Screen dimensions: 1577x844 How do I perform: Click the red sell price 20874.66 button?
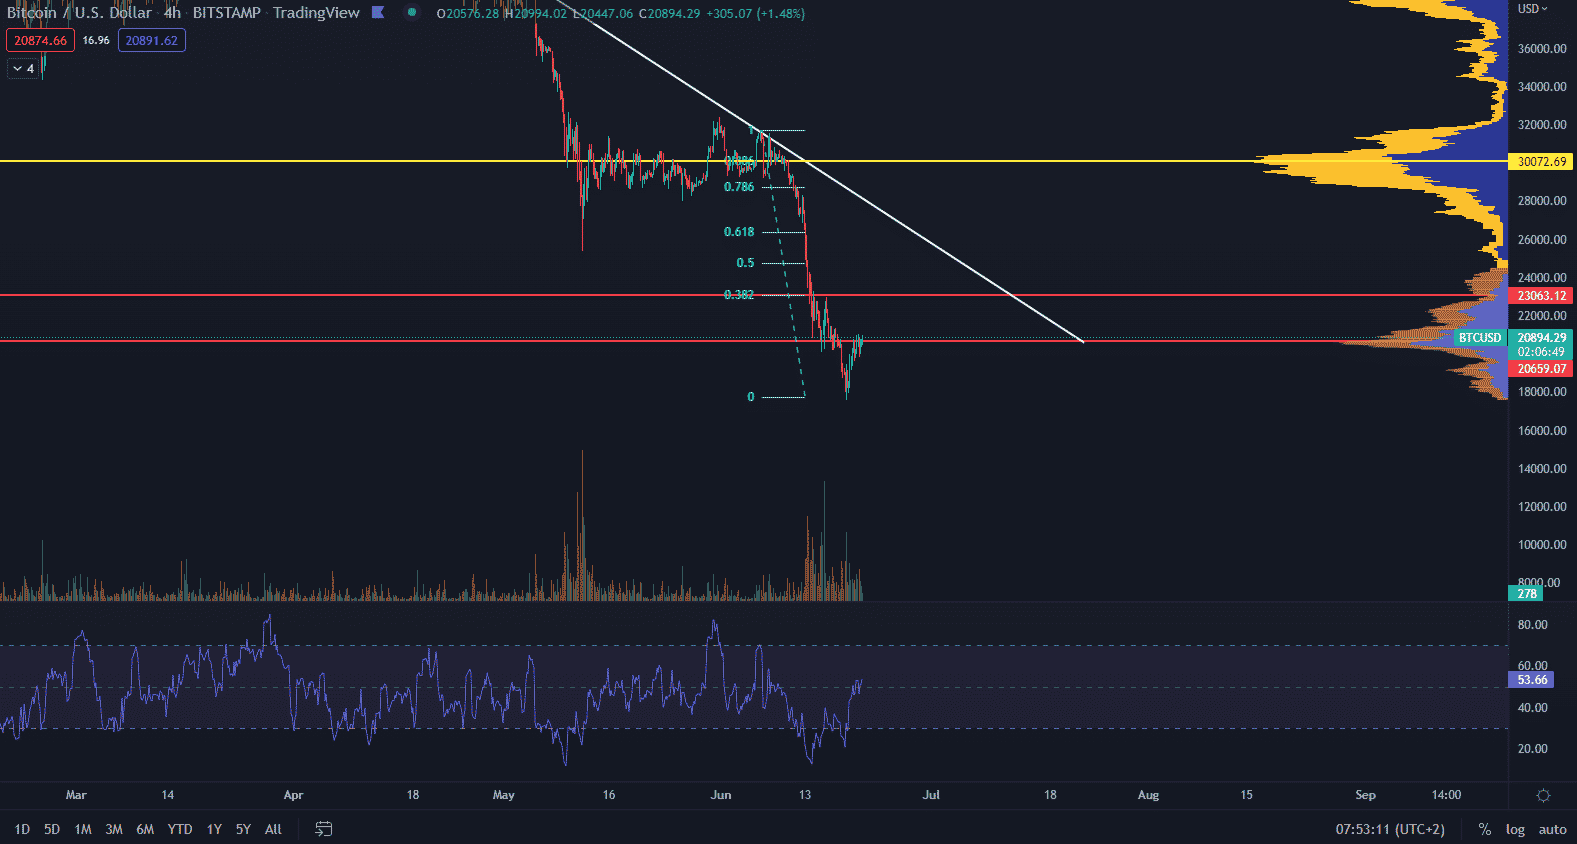click(x=40, y=41)
